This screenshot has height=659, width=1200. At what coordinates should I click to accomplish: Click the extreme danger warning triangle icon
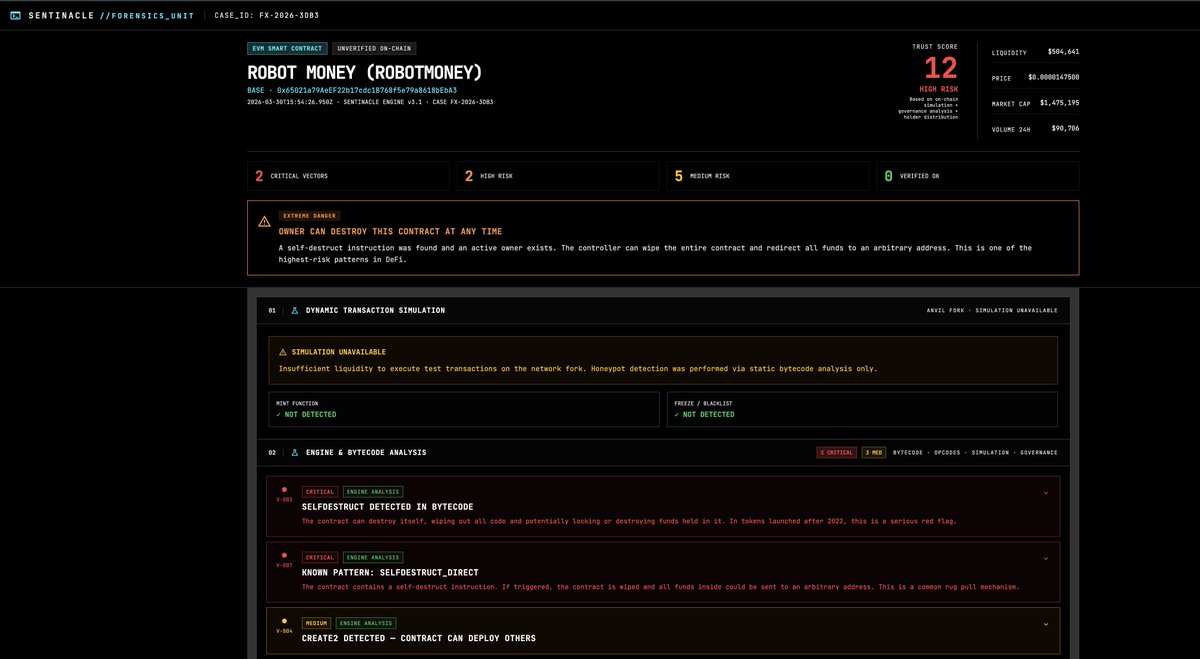pyautogui.click(x=264, y=221)
